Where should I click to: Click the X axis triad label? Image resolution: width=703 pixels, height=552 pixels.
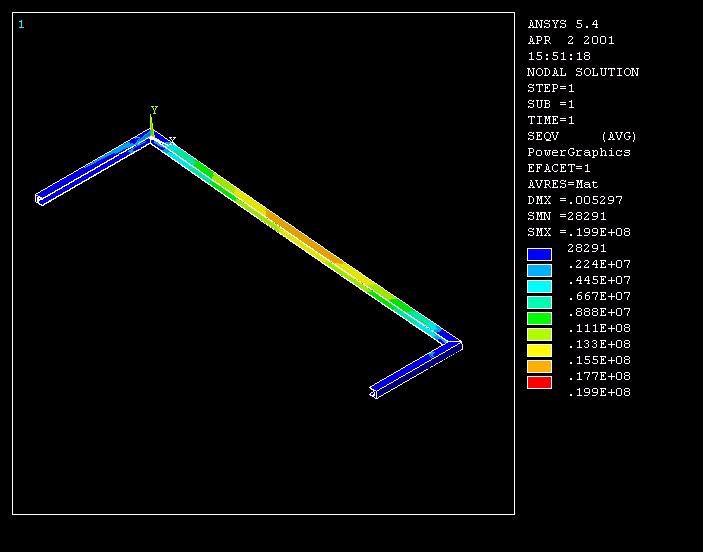click(x=172, y=141)
